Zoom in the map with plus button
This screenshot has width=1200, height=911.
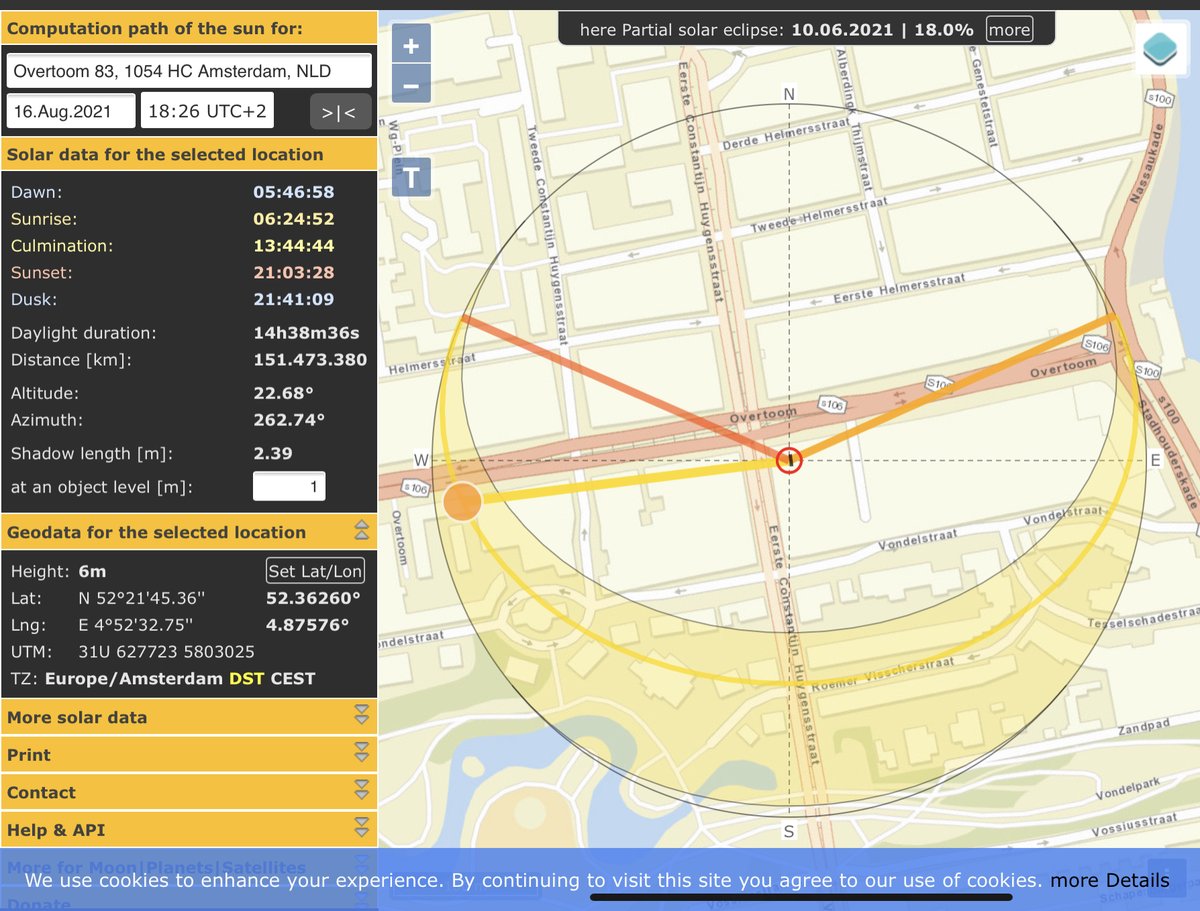(x=411, y=46)
